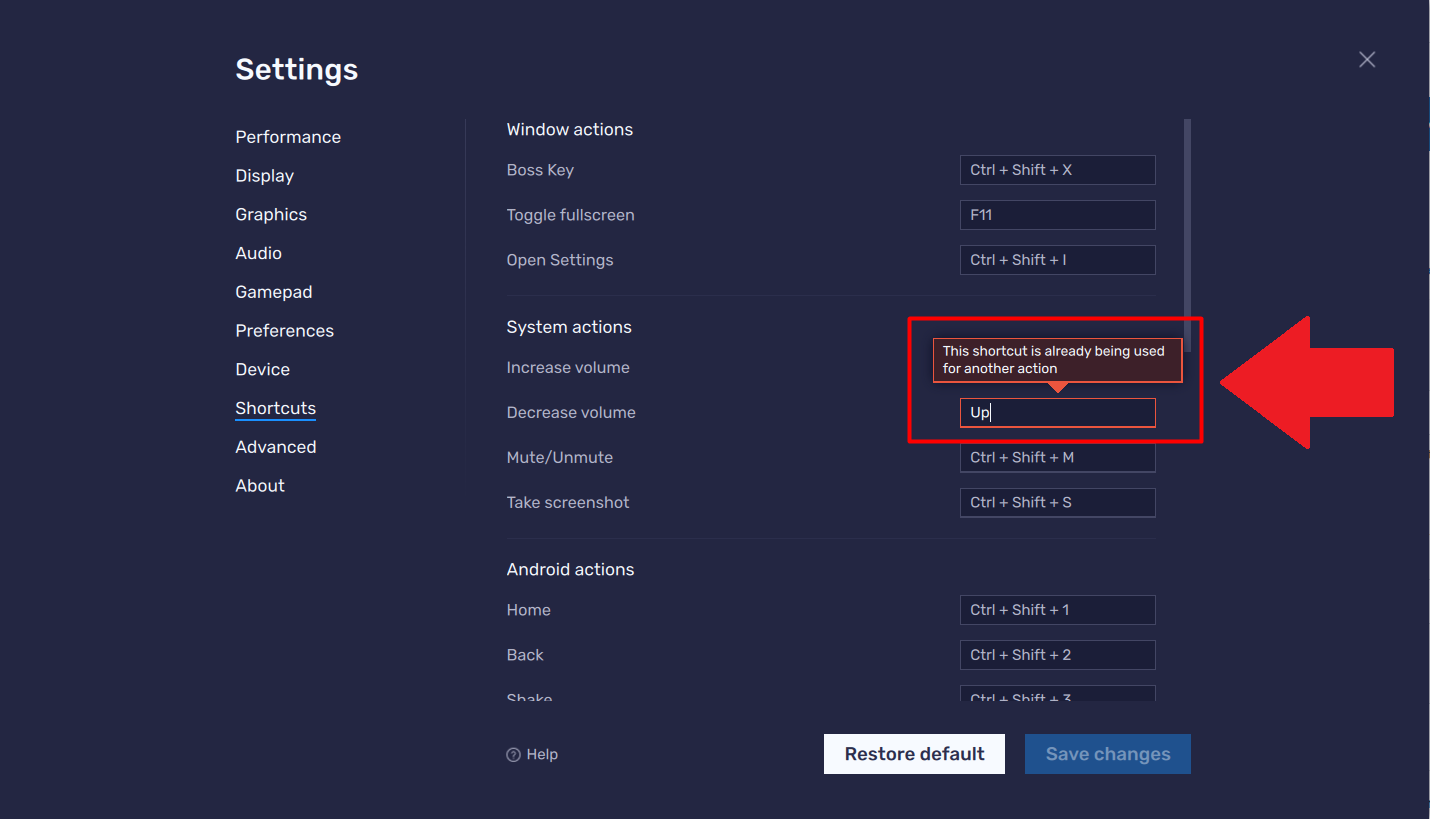Image resolution: width=1430 pixels, height=819 pixels.
Task: Switch to the Graphics settings tab
Action: pyautogui.click(x=270, y=214)
